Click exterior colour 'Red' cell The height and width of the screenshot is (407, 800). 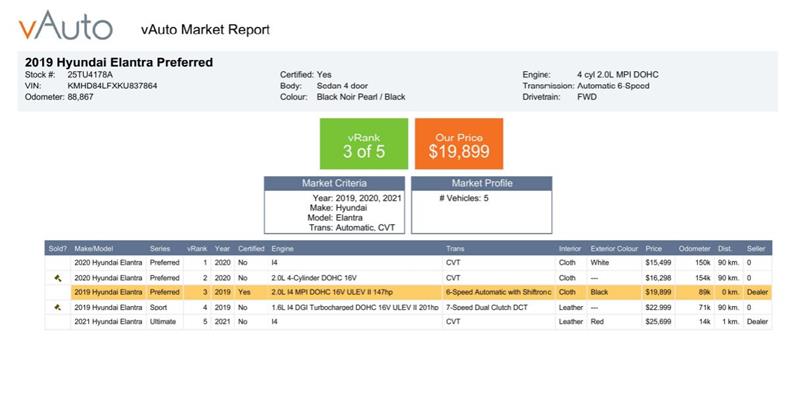point(597,322)
